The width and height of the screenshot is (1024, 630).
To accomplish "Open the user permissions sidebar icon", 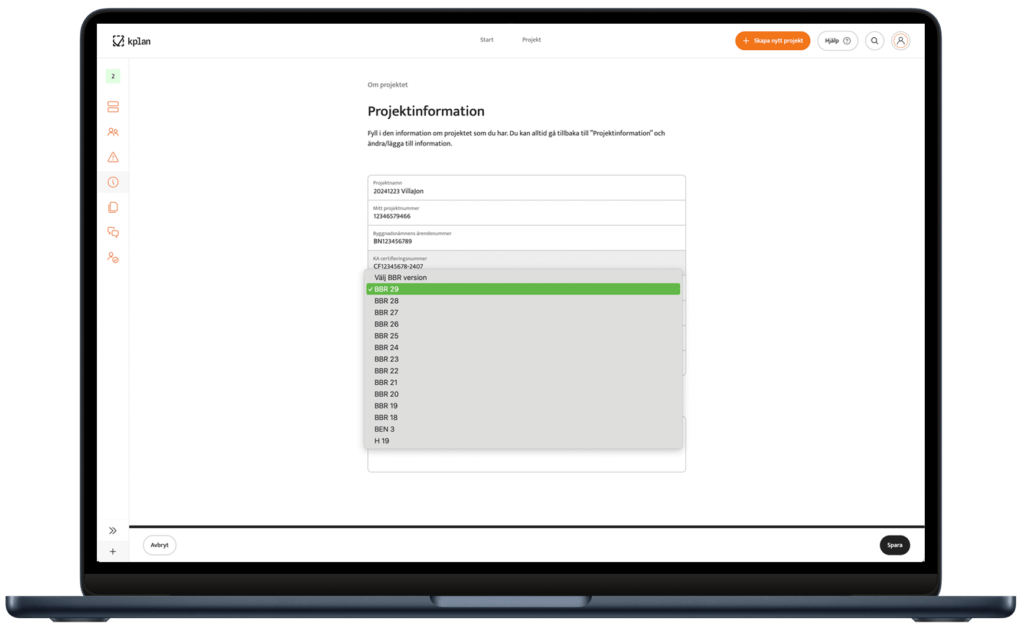I will click(x=113, y=258).
